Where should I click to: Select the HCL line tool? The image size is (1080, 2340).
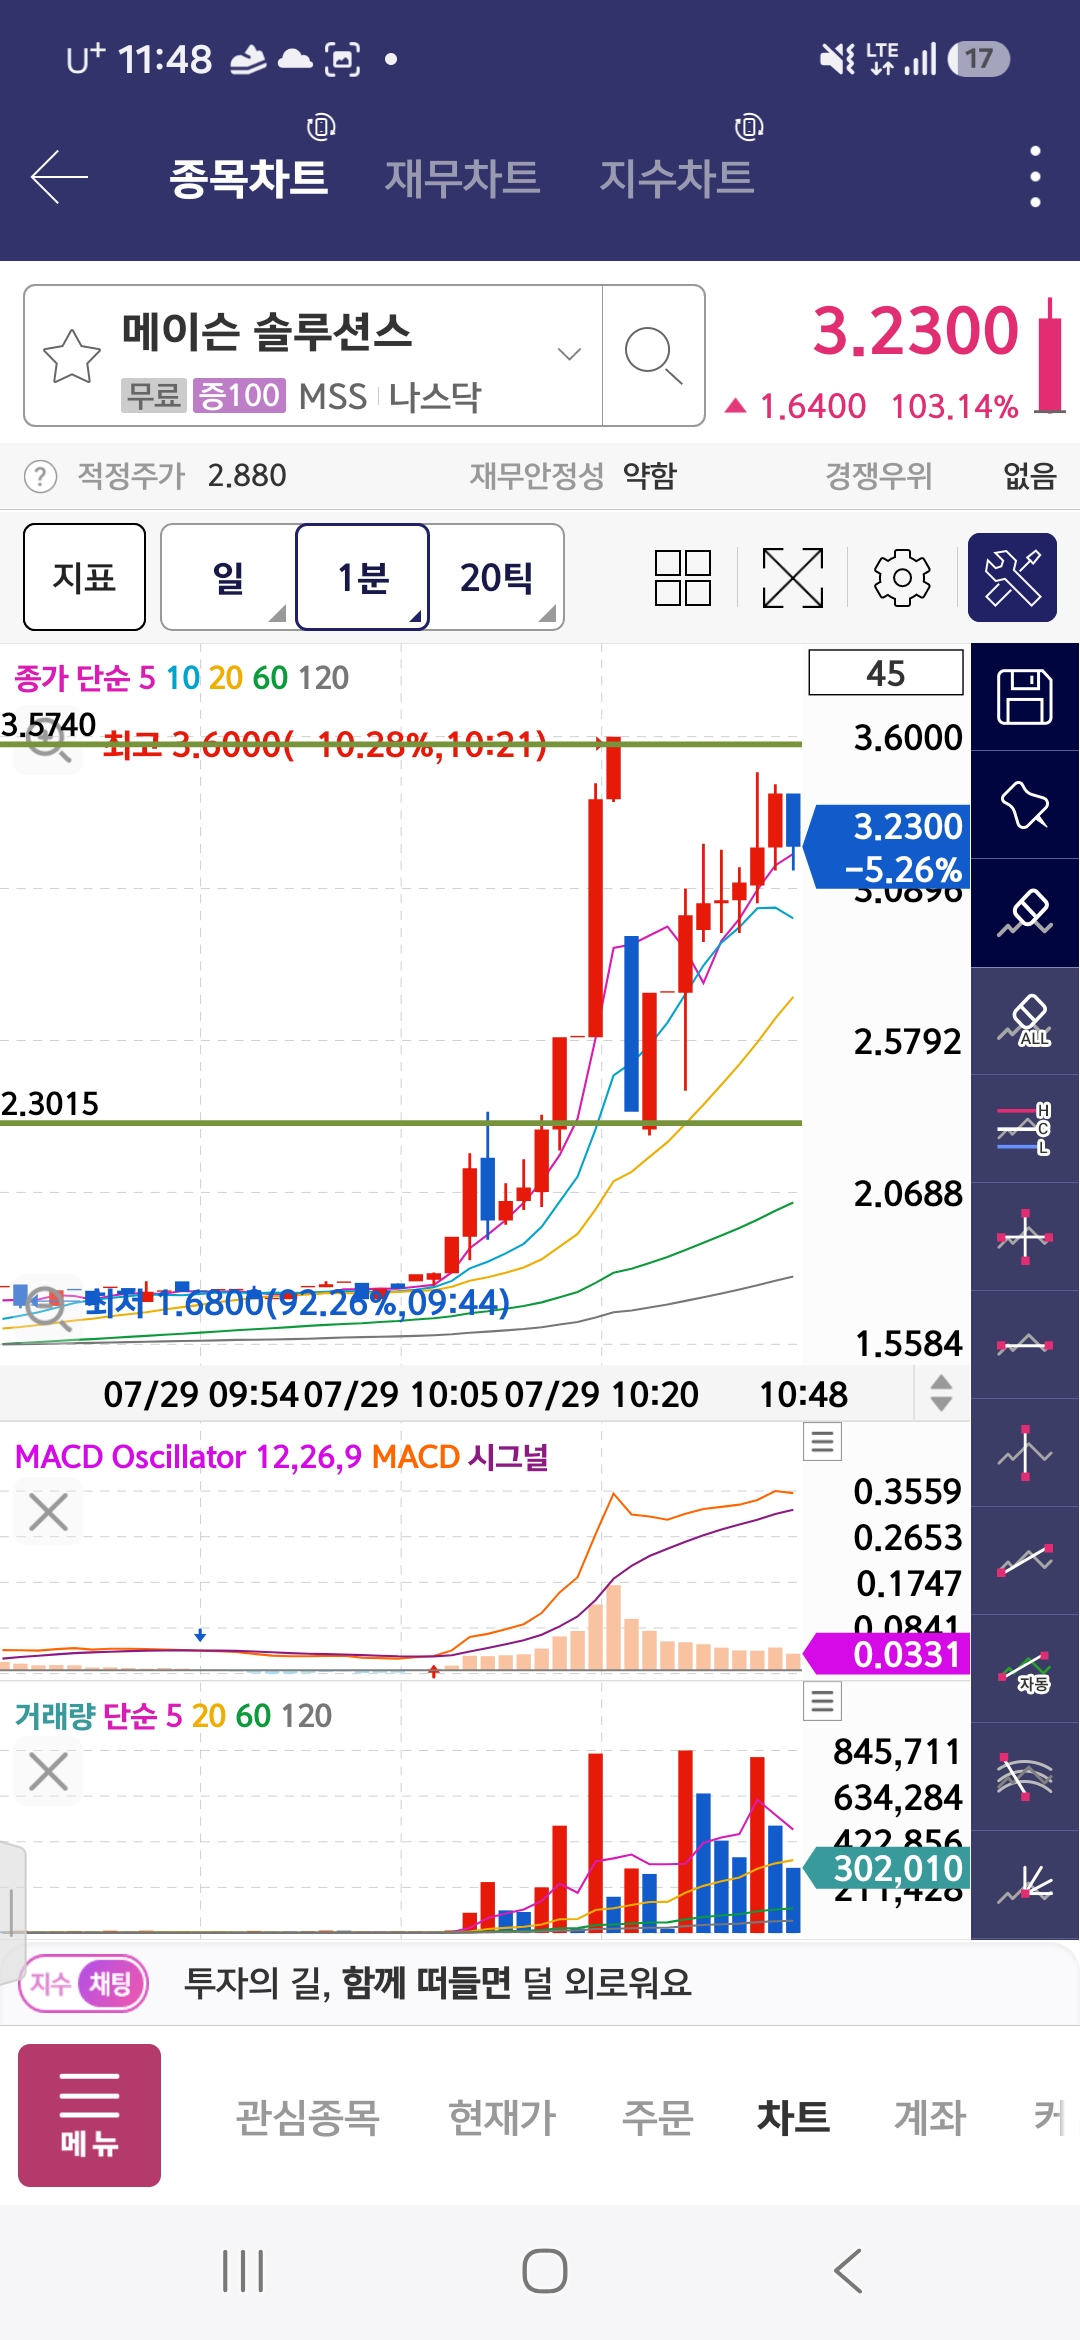(x=1025, y=1129)
